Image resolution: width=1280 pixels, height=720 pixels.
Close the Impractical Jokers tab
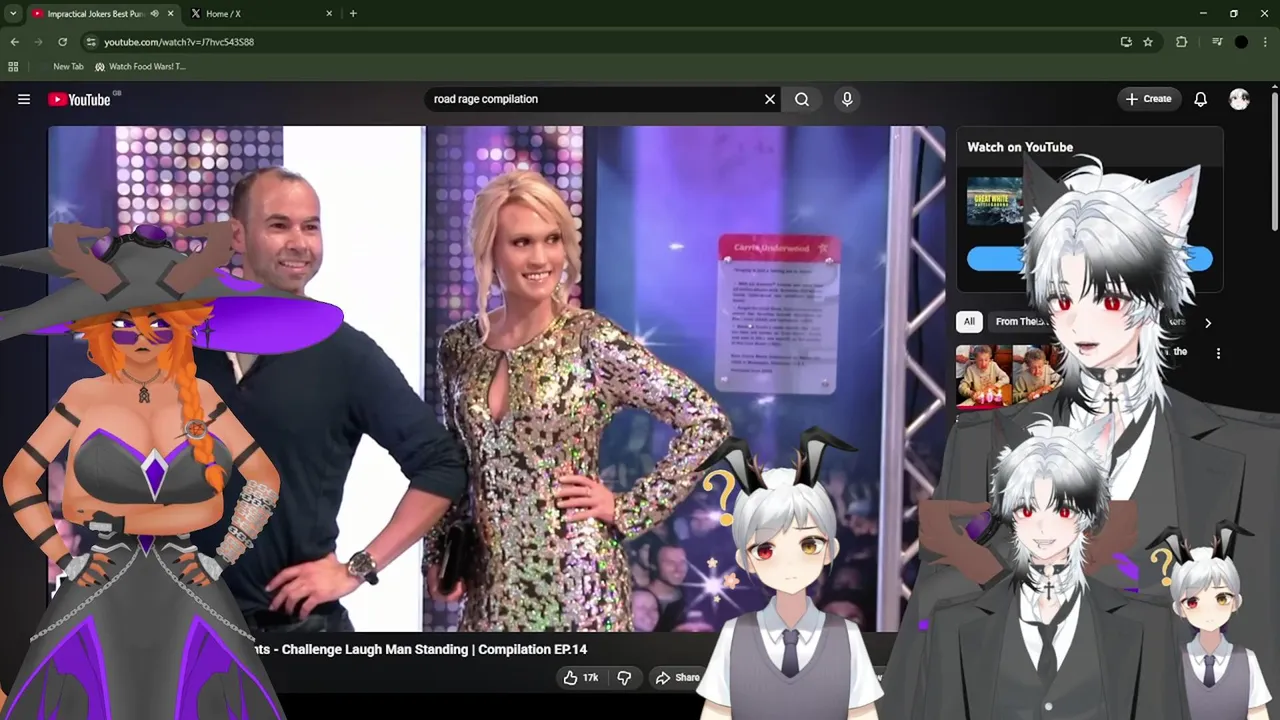click(171, 14)
